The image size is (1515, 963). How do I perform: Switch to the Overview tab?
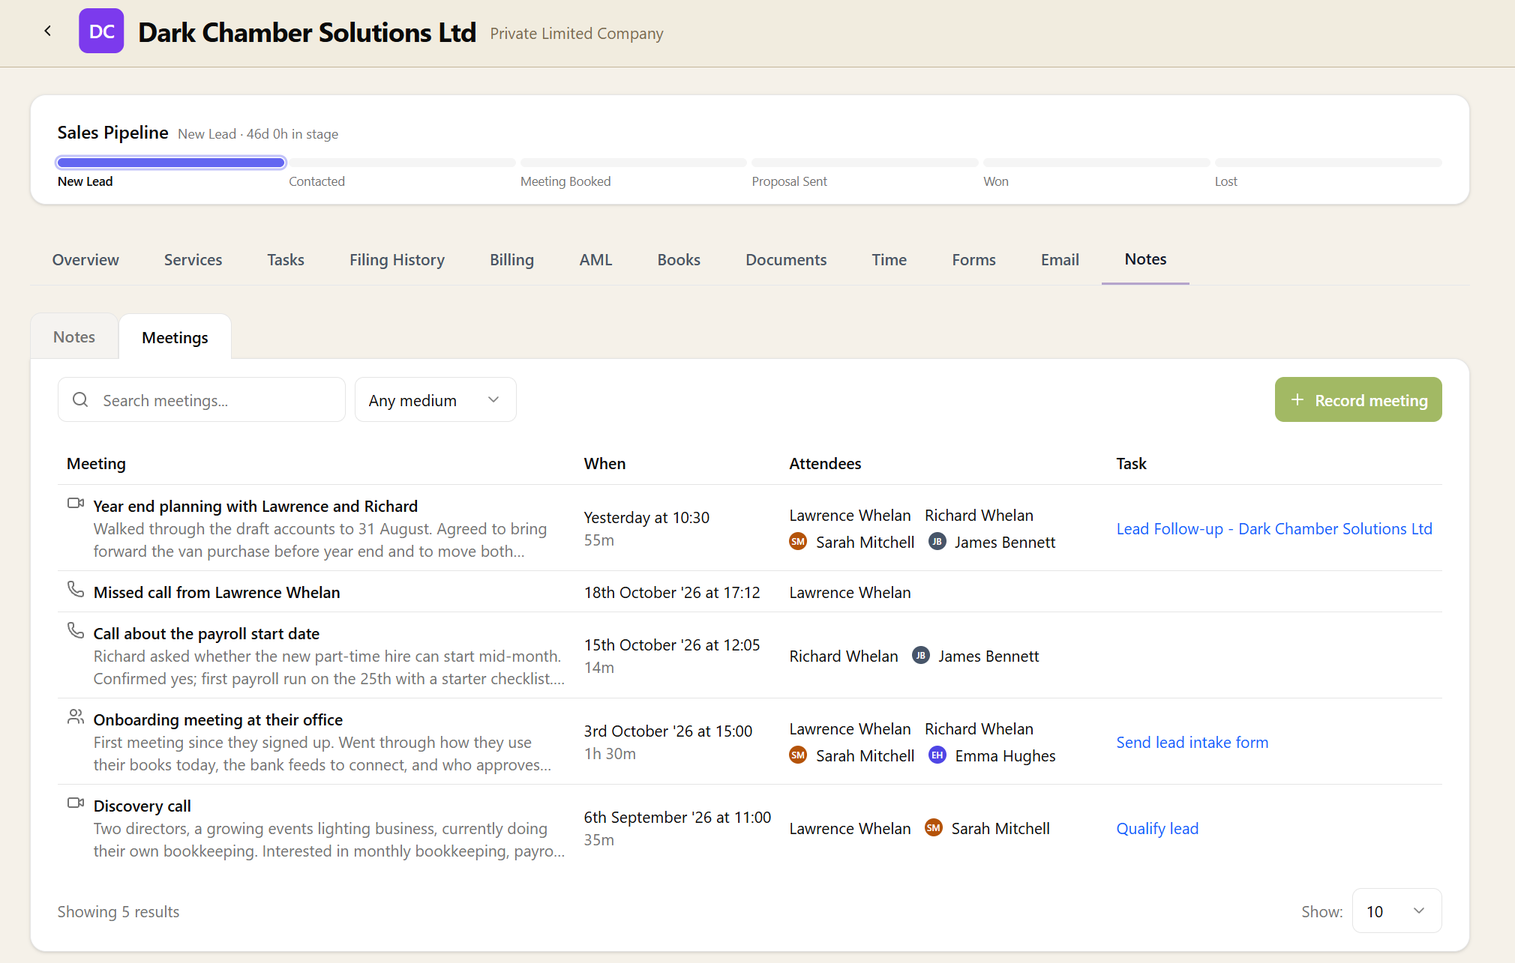point(85,259)
